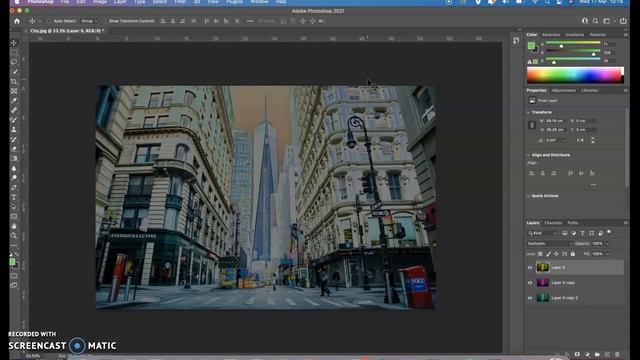Lock transparent pixels icon in Layers
This screenshot has height=360, width=640.
540,254
